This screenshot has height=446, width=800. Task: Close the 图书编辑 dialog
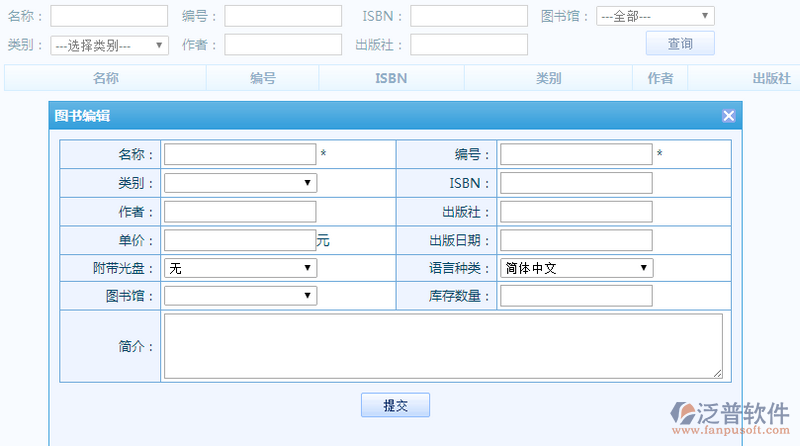pos(729,116)
